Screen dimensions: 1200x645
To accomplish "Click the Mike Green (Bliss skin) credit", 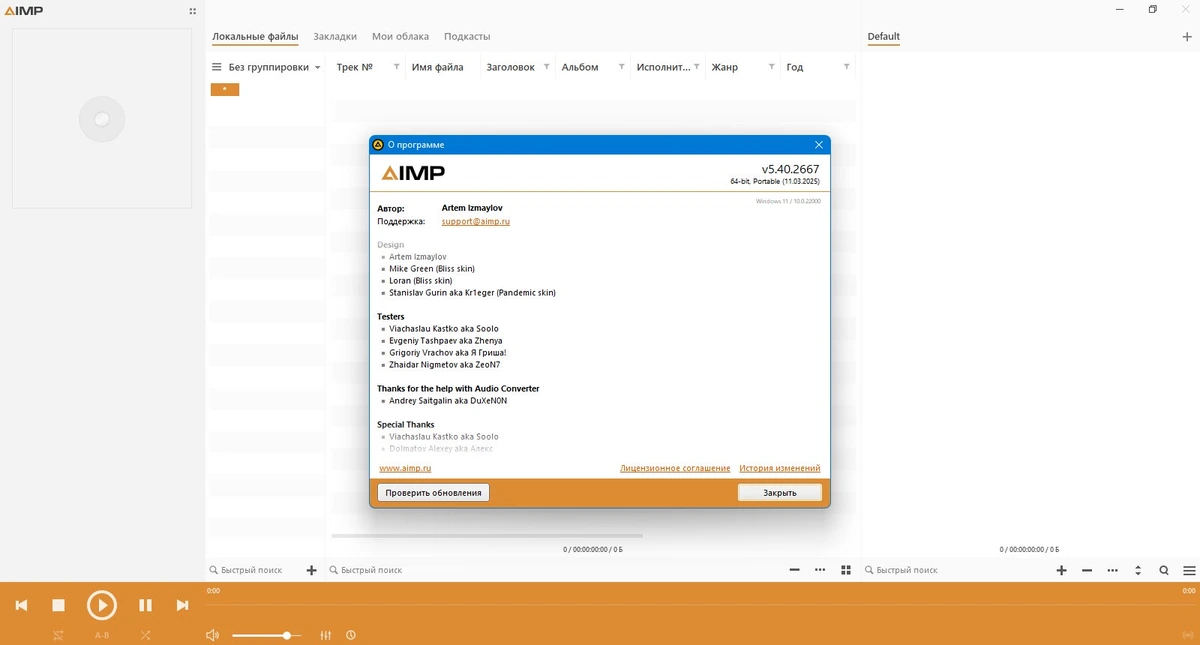I will pos(432,269).
